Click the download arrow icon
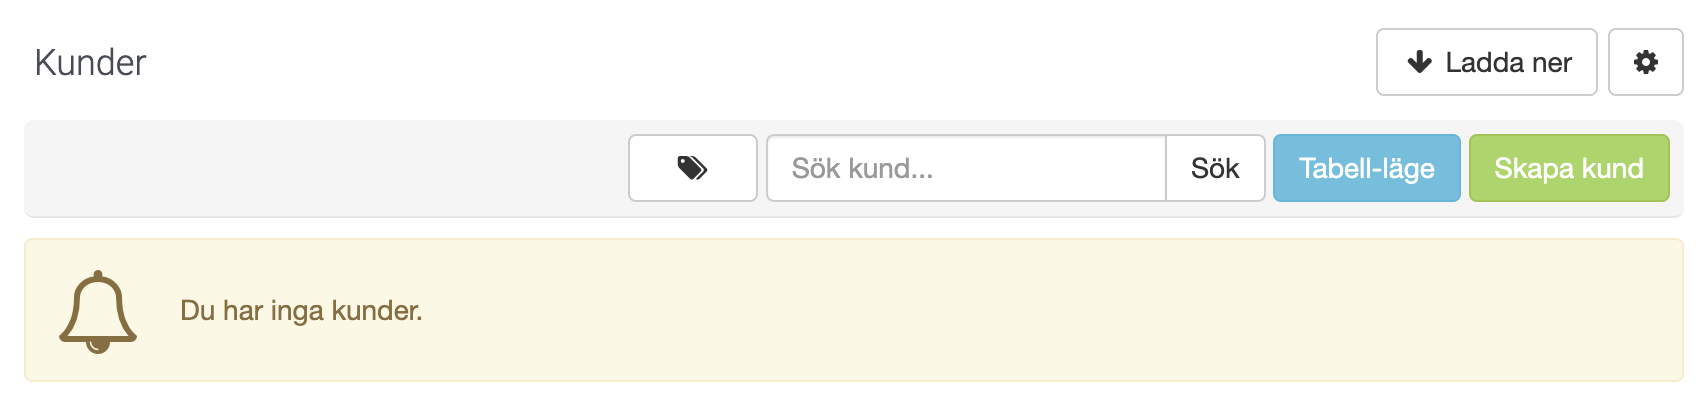 click(1419, 62)
